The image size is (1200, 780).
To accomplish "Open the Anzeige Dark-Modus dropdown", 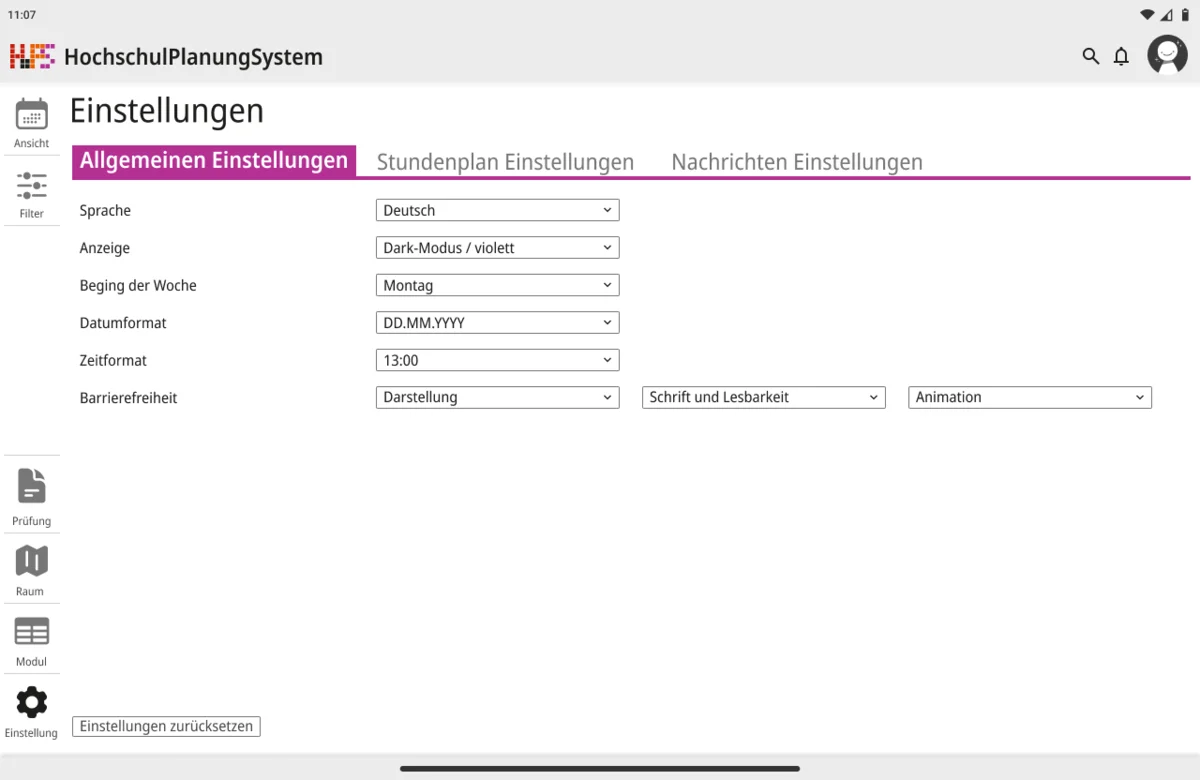I will point(497,248).
